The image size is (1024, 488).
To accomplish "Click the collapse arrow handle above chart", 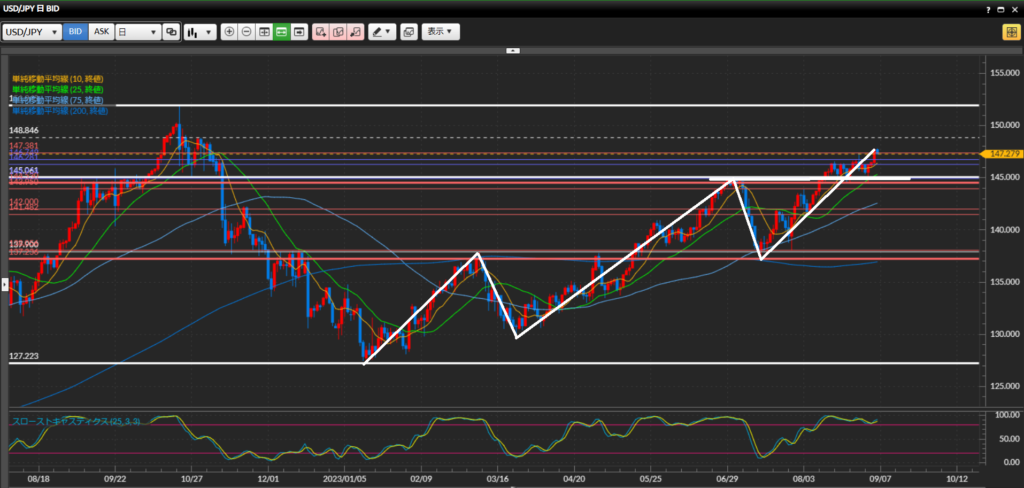I will [512, 49].
